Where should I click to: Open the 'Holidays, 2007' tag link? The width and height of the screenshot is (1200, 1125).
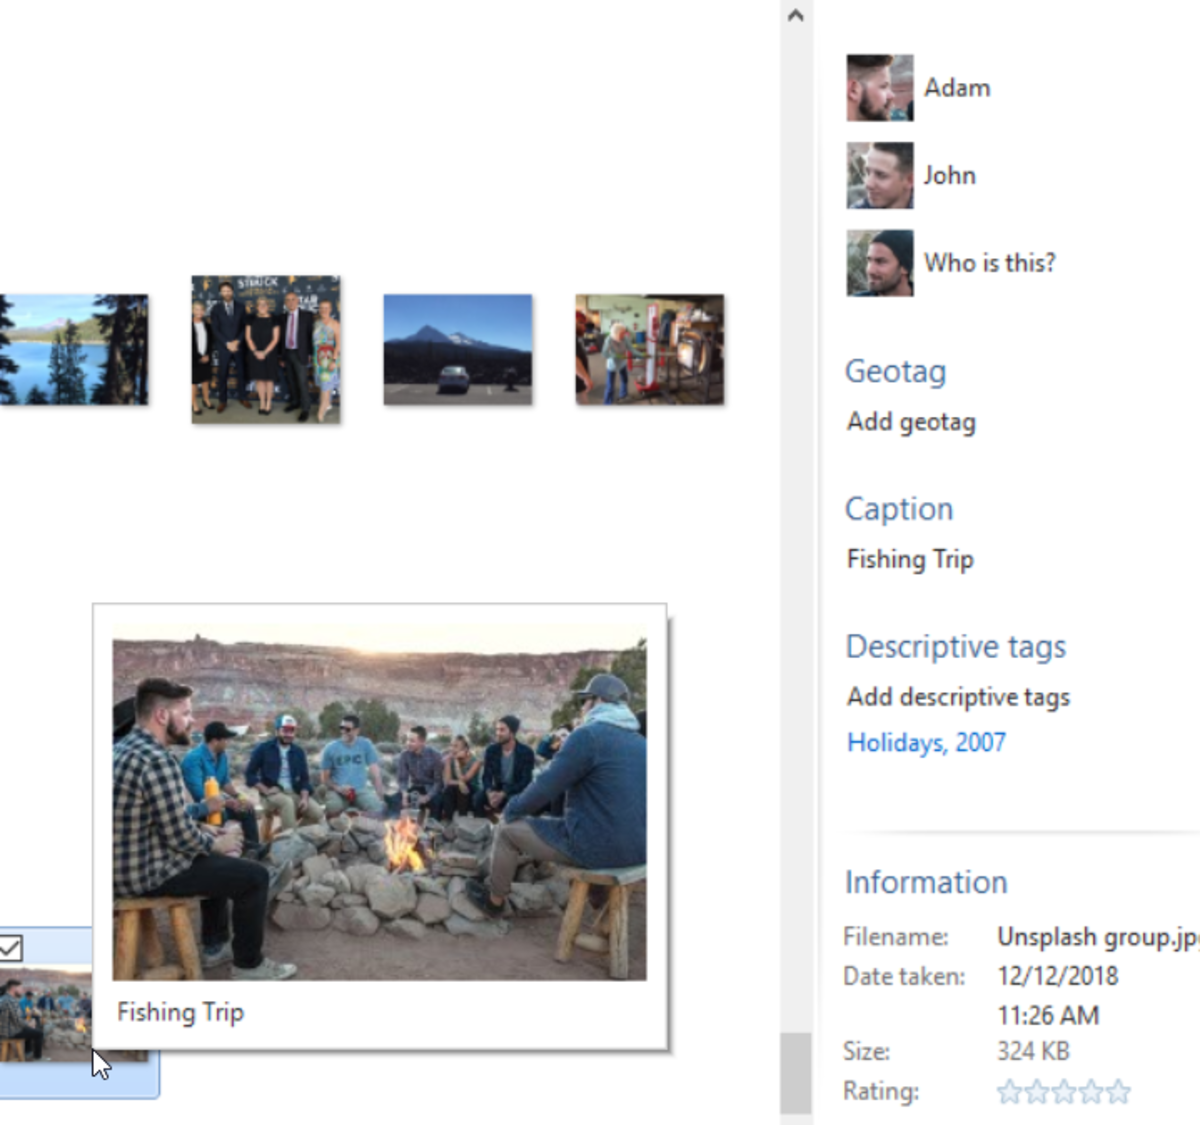coord(926,743)
